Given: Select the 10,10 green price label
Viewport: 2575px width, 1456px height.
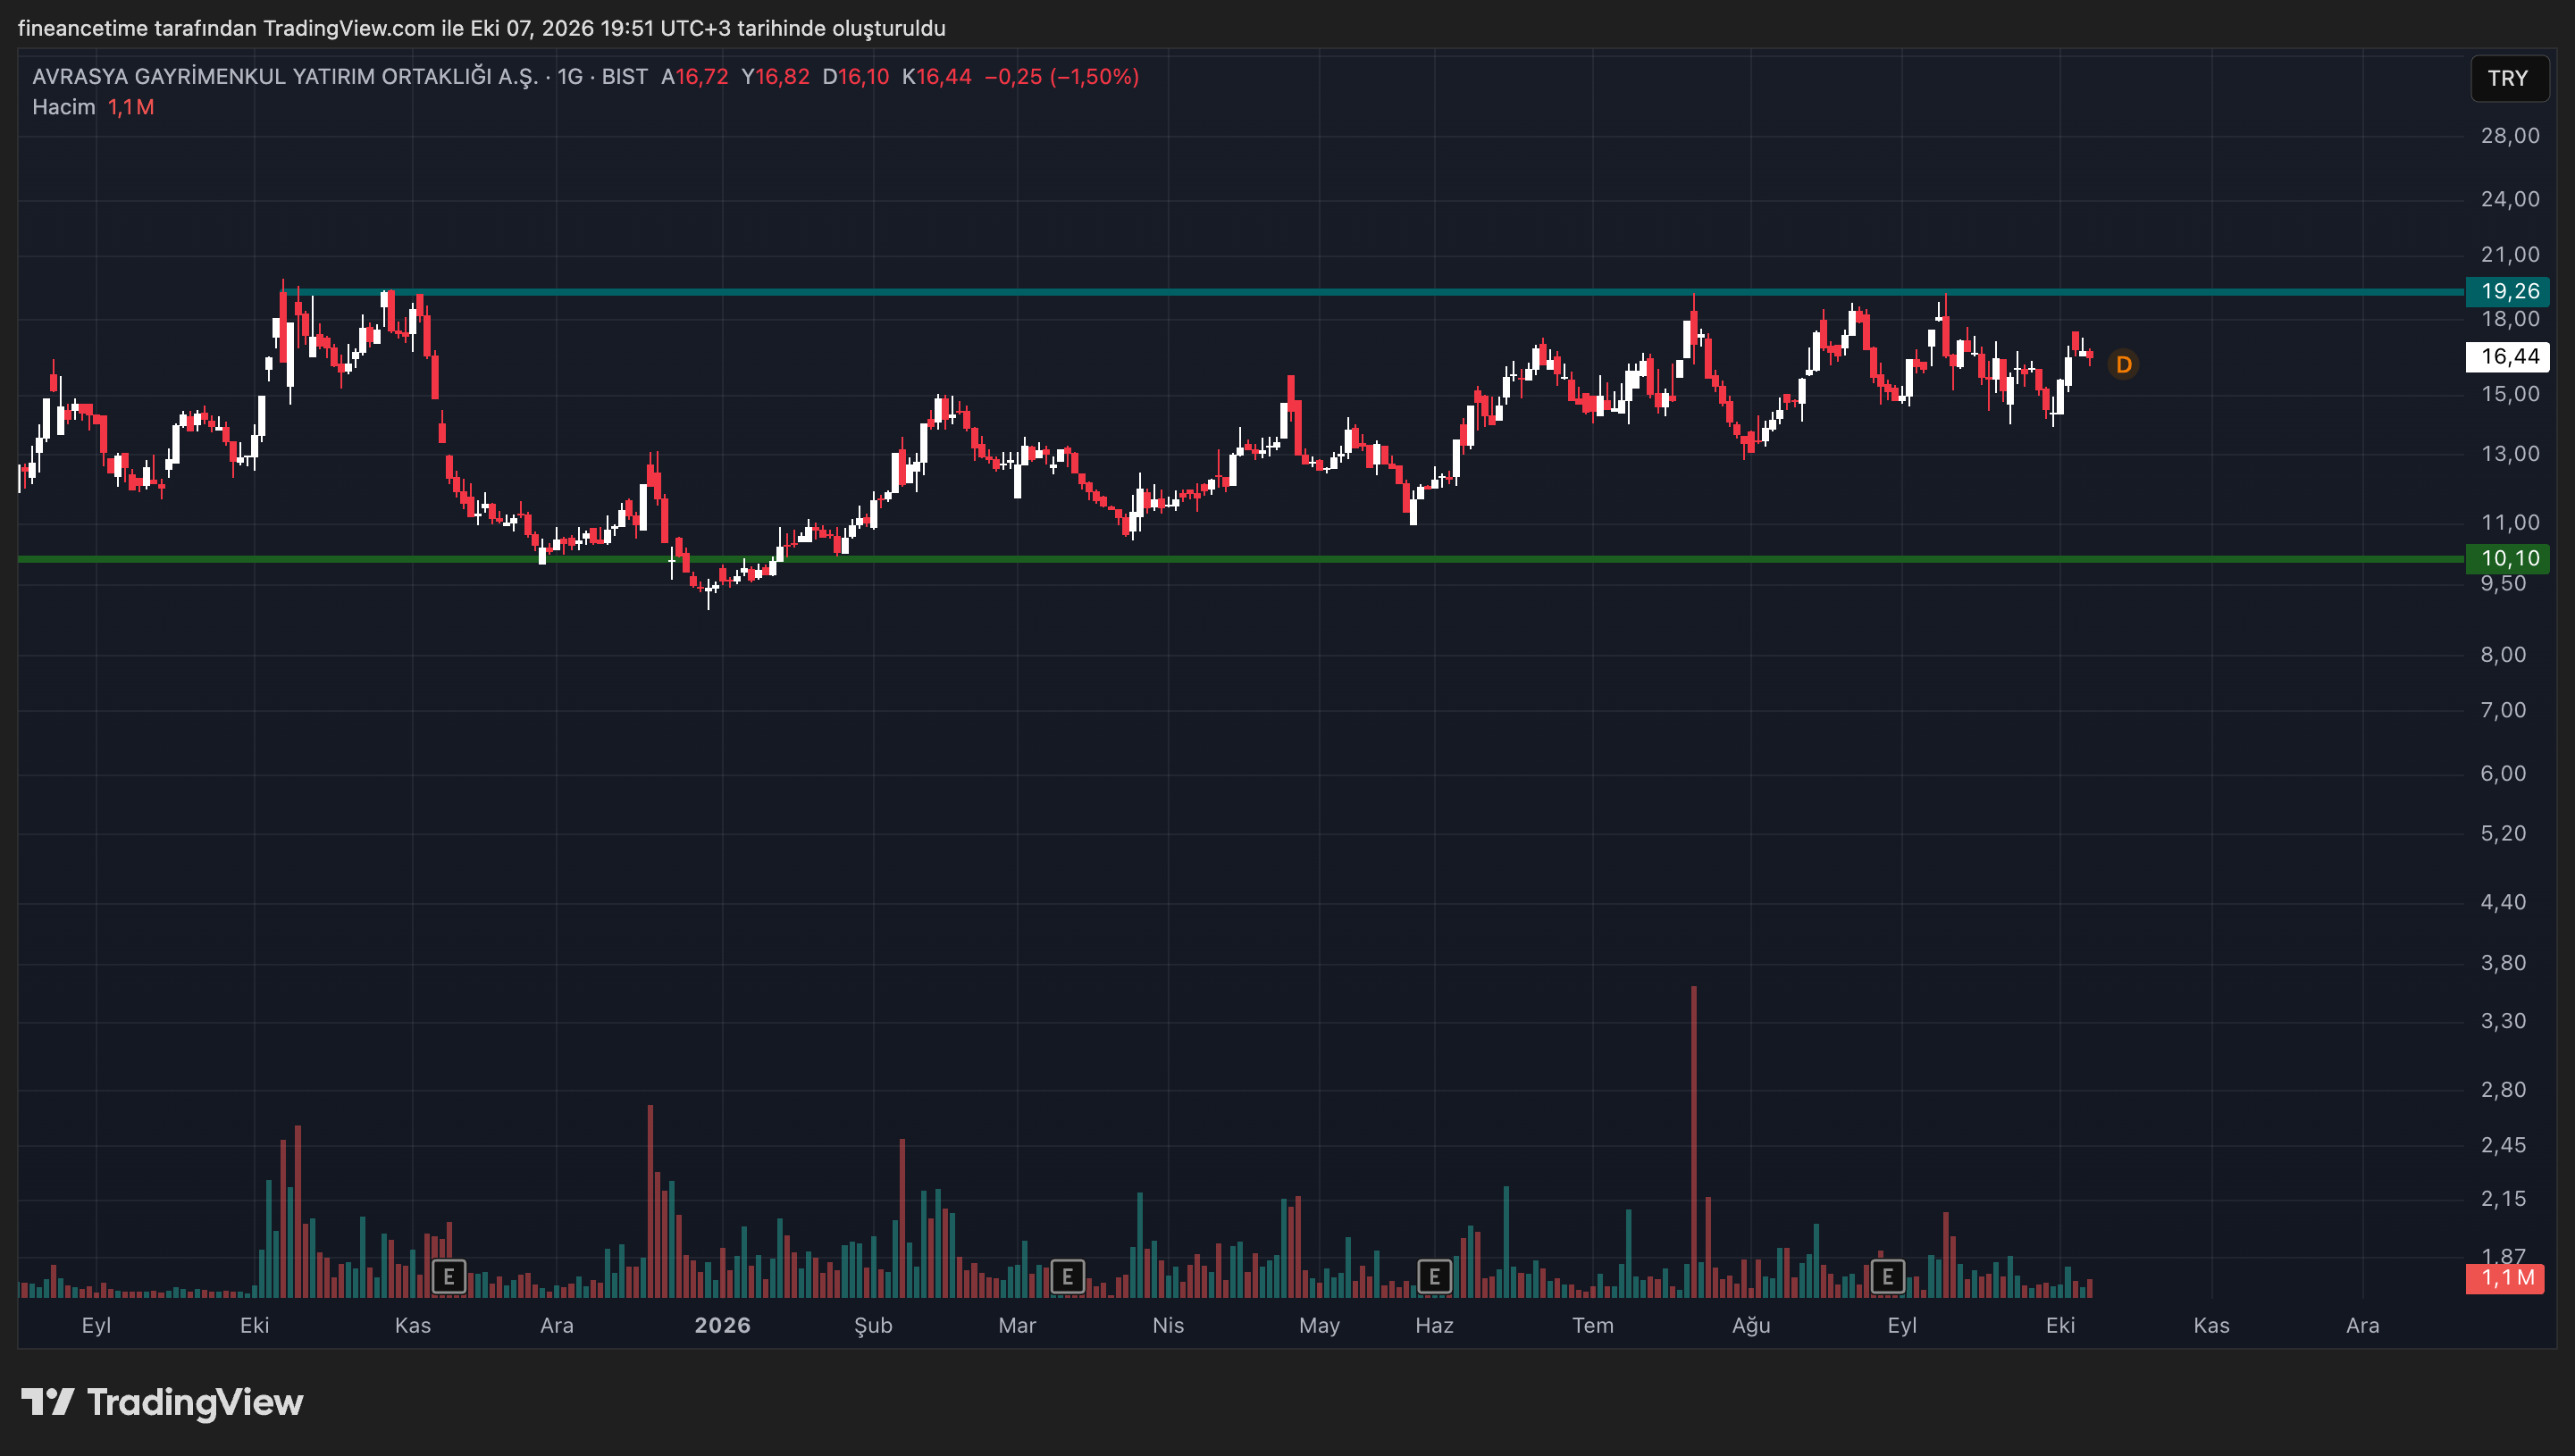Looking at the screenshot, I should point(2508,558).
